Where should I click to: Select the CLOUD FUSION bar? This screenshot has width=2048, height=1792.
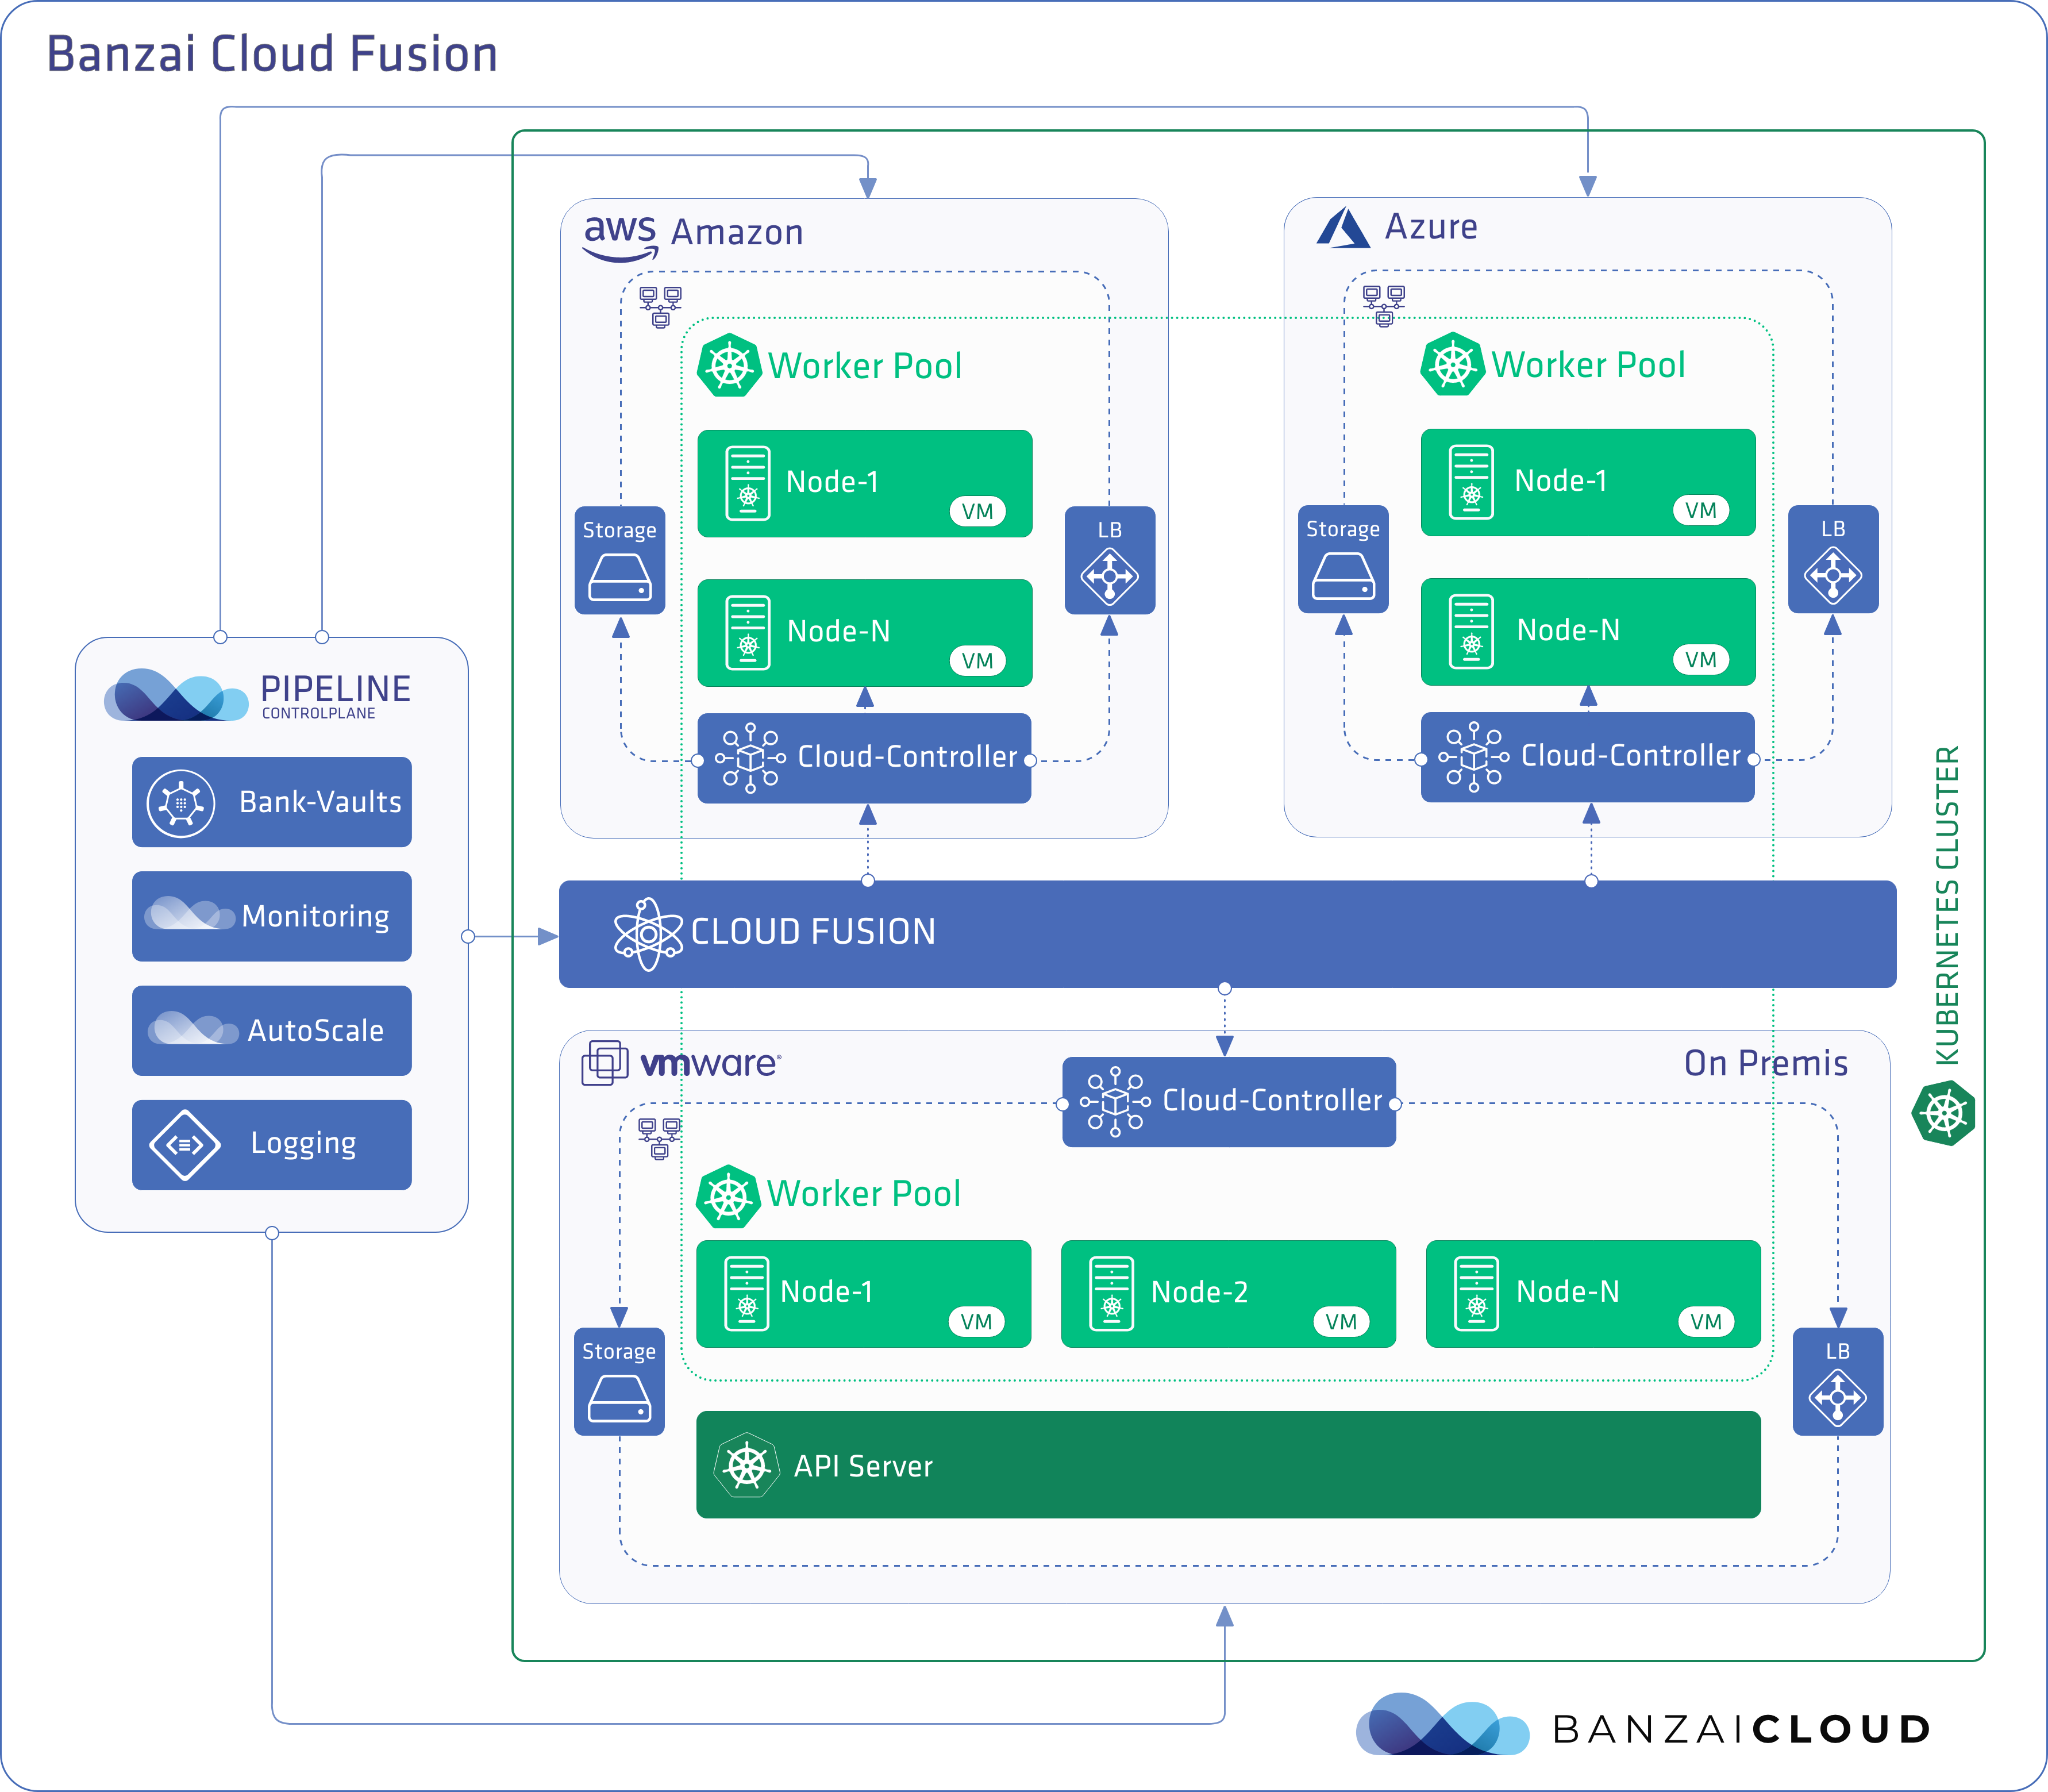click(1227, 934)
